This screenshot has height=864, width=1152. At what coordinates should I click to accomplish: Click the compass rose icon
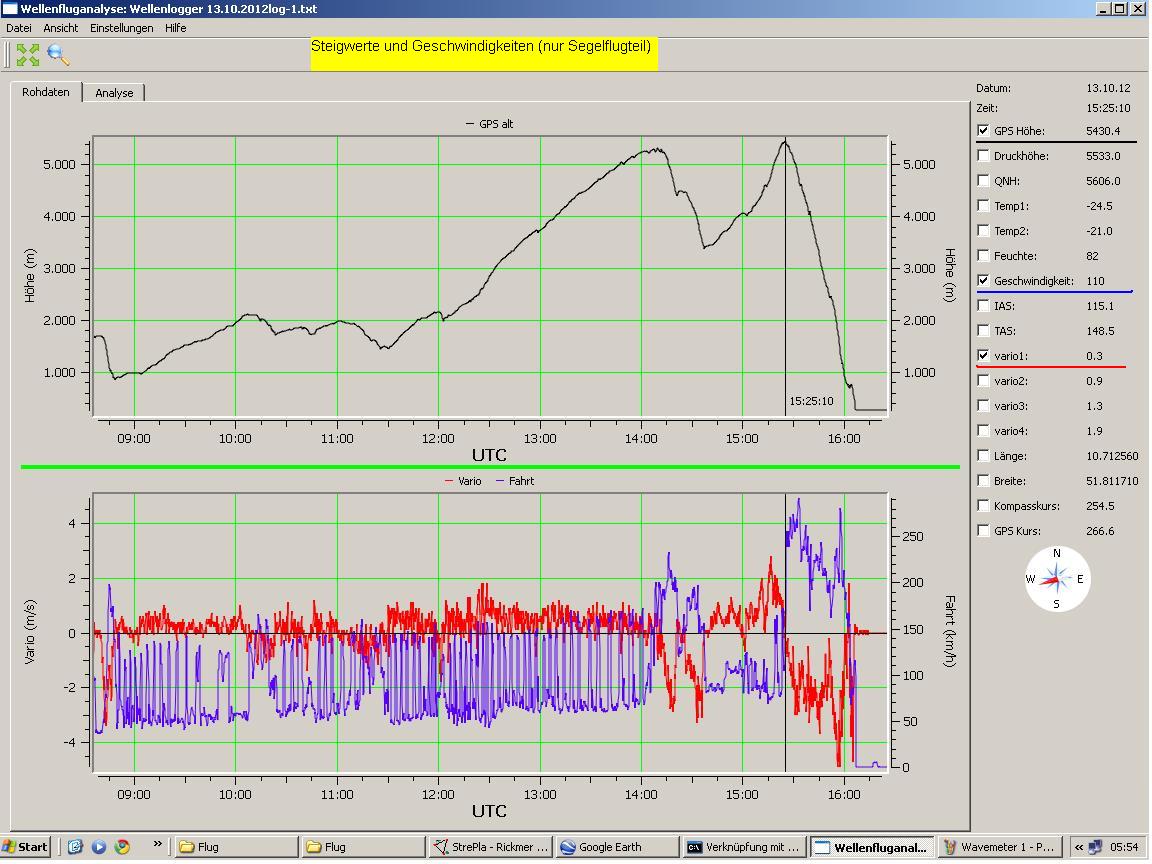point(1056,579)
